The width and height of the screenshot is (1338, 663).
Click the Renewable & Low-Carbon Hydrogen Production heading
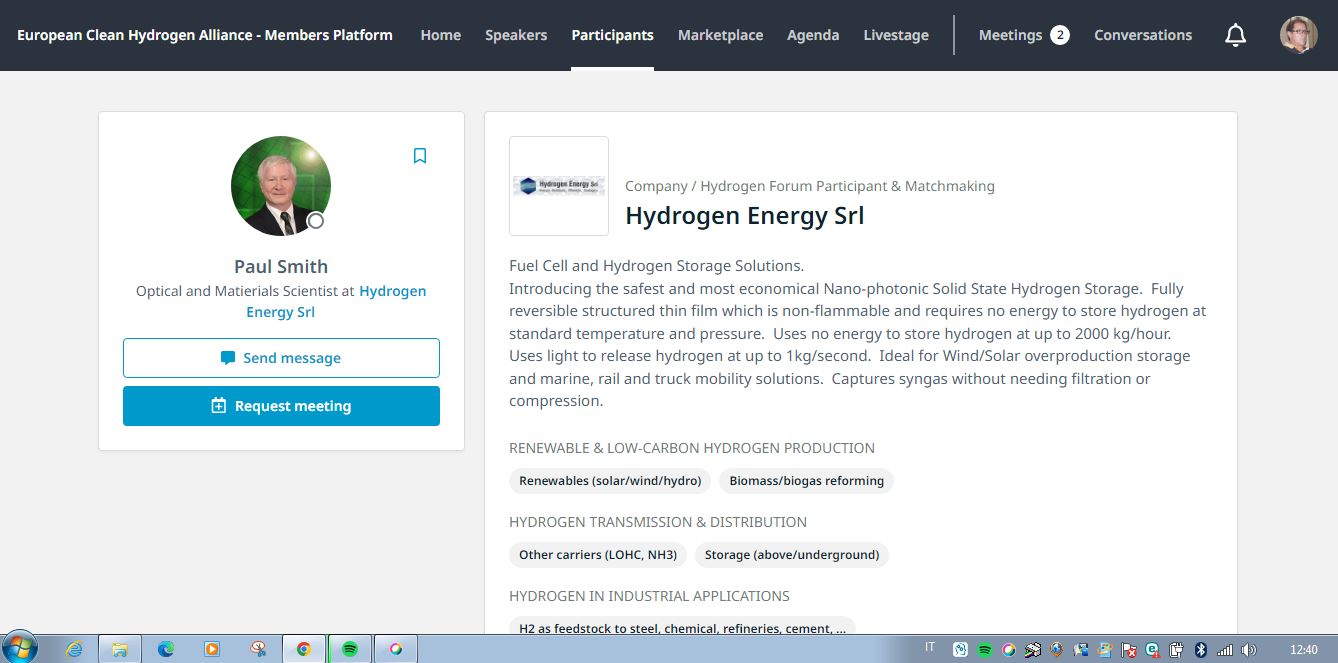(692, 448)
